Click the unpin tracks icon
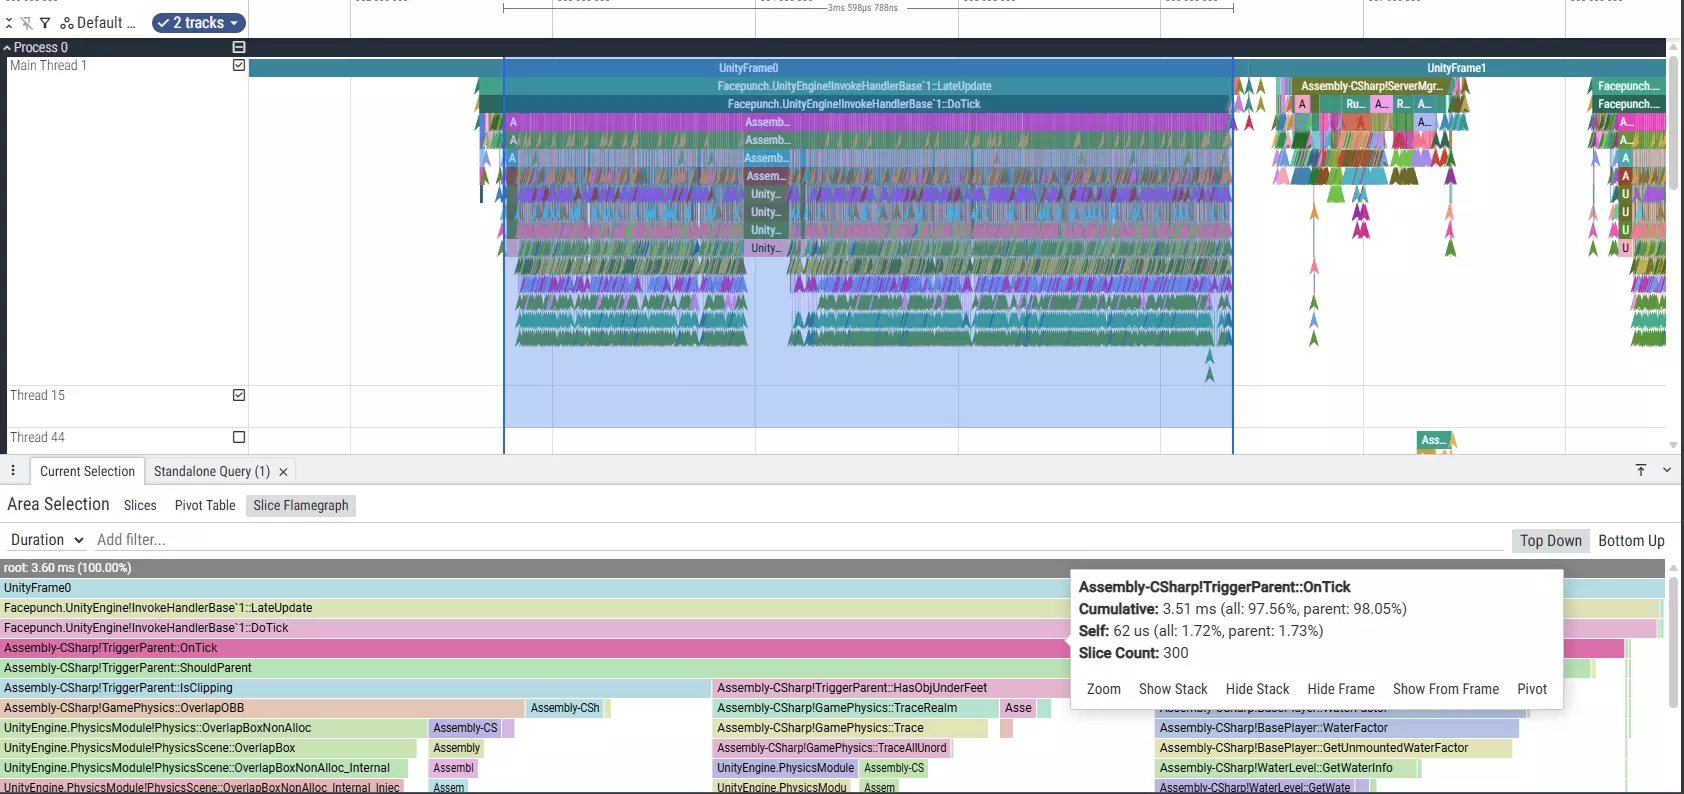The height and width of the screenshot is (794, 1684). [x=27, y=23]
